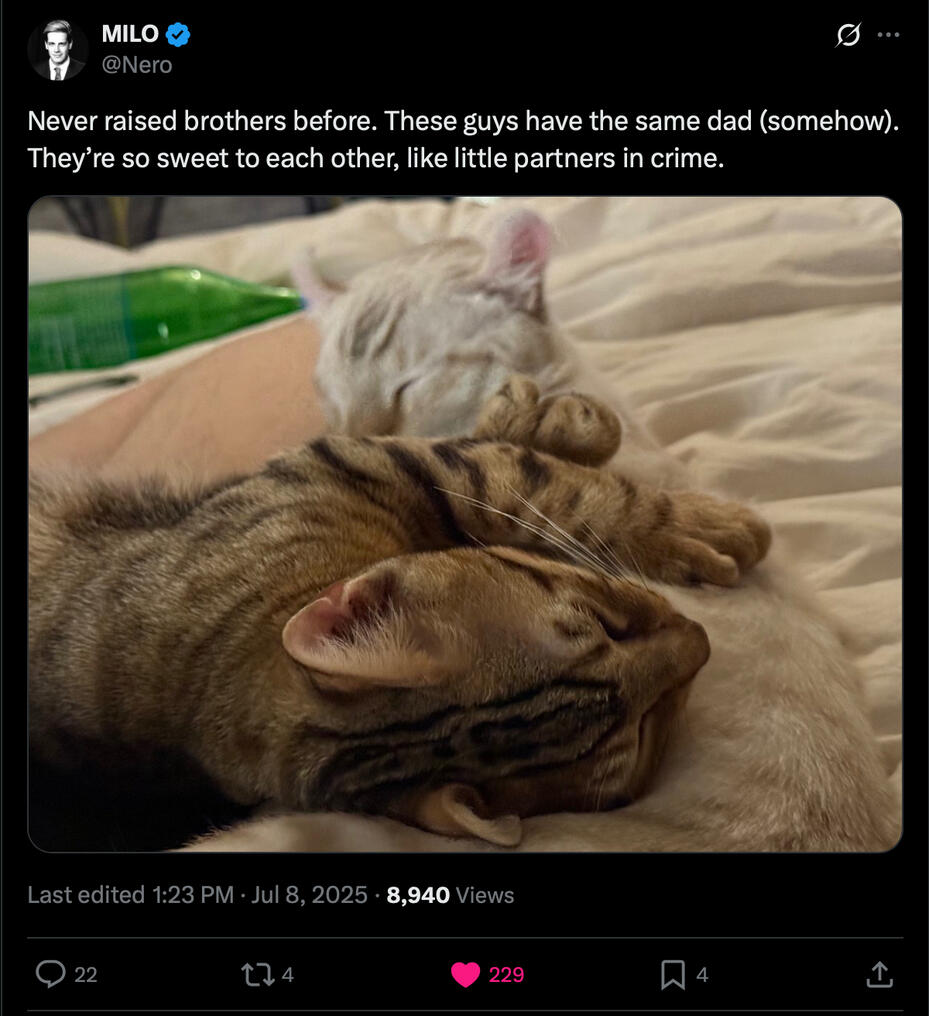Viewport: 929px width, 1016px height.
Task: View edit history via "Last edited"
Action: click(86, 895)
